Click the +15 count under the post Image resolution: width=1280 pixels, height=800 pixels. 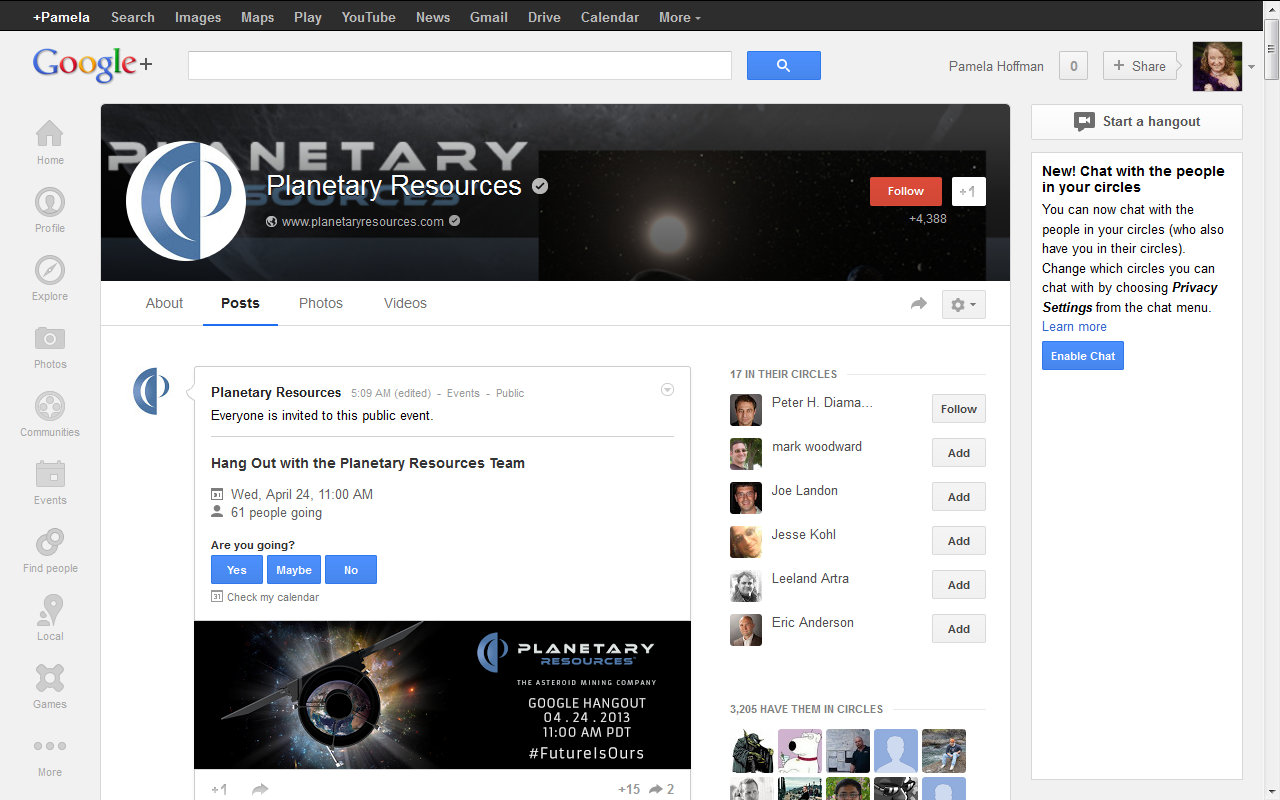[629, 789]
